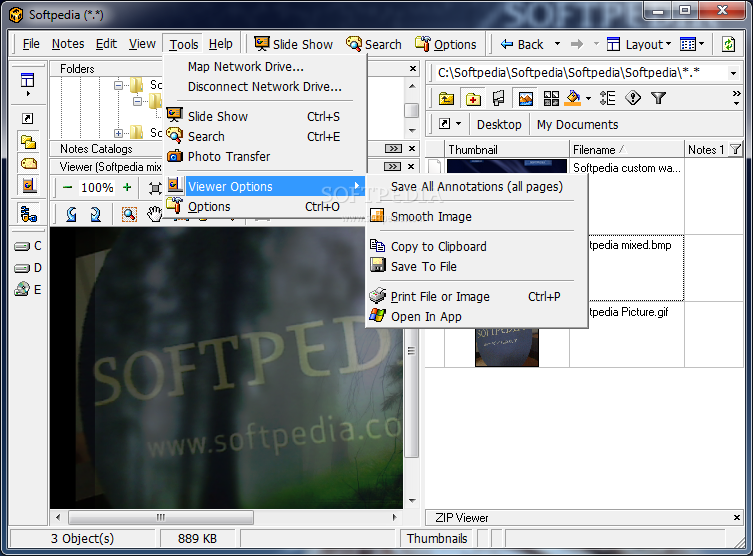Go Back using toolbar arrow

pos(522,44)
